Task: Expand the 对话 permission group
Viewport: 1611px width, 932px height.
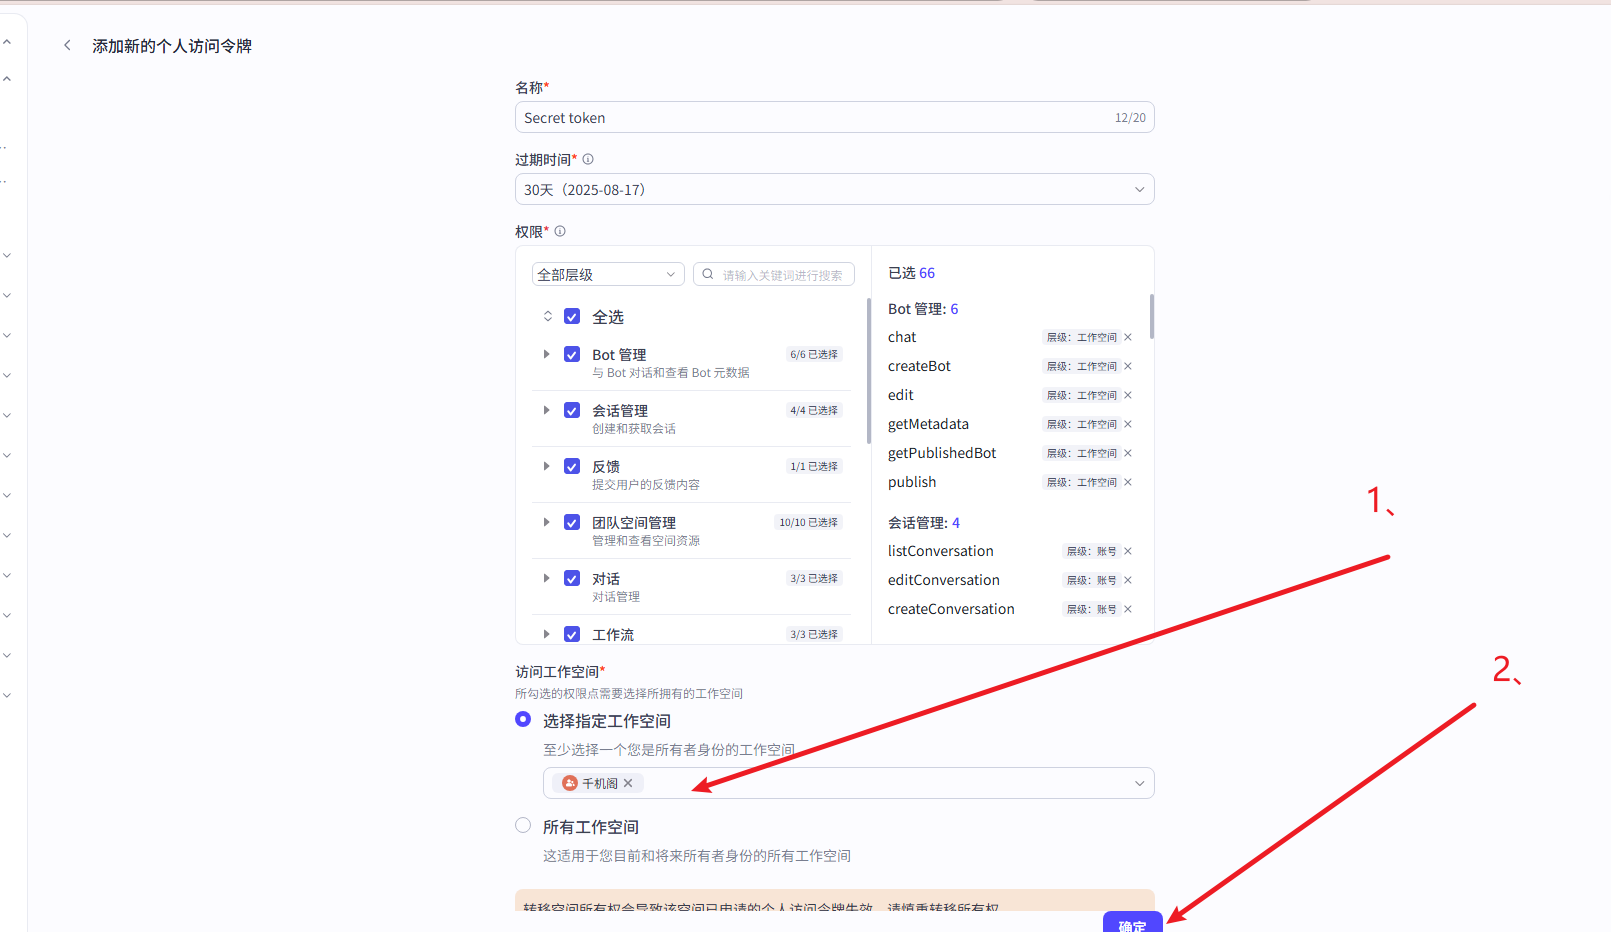Action: point(546,578)
